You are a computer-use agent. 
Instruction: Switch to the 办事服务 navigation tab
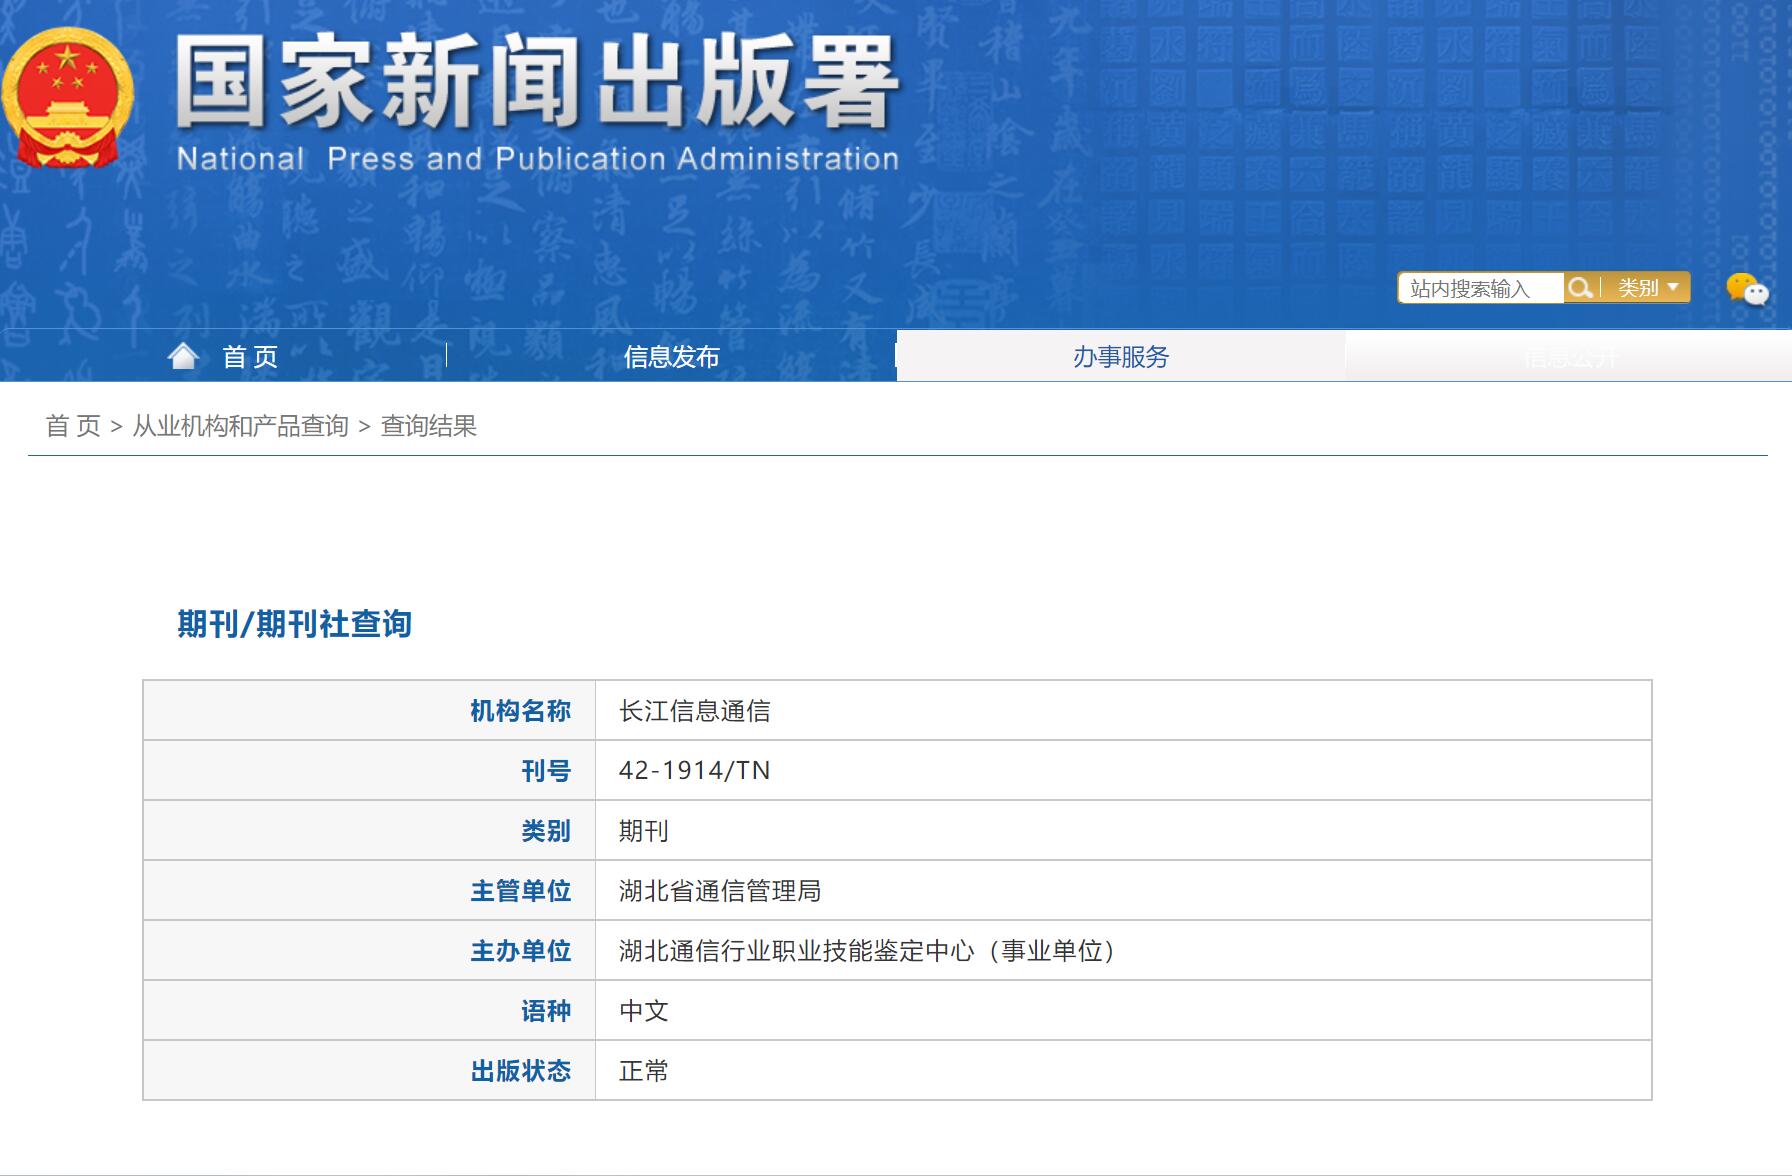tap(1120, 357)
